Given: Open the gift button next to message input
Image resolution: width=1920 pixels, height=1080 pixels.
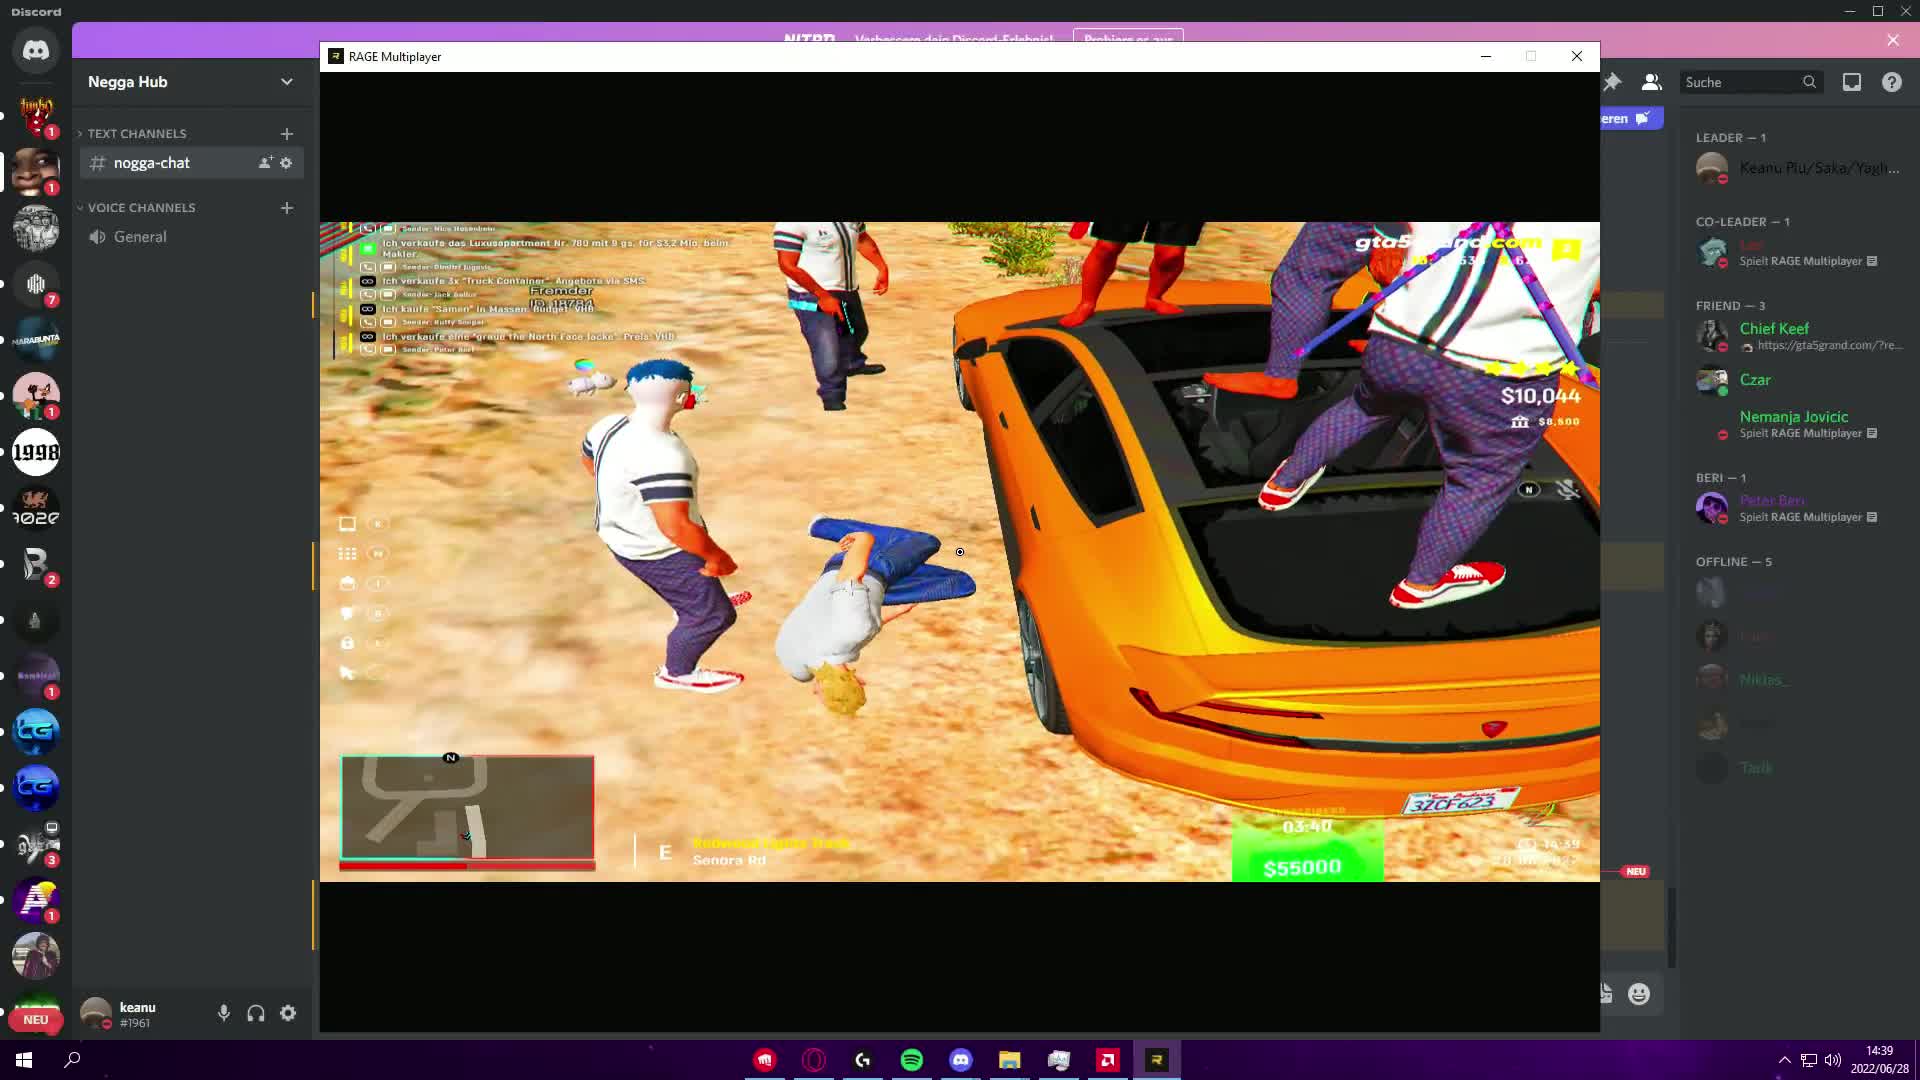Looking at the screenshot, I should [x=1606, y=993].
